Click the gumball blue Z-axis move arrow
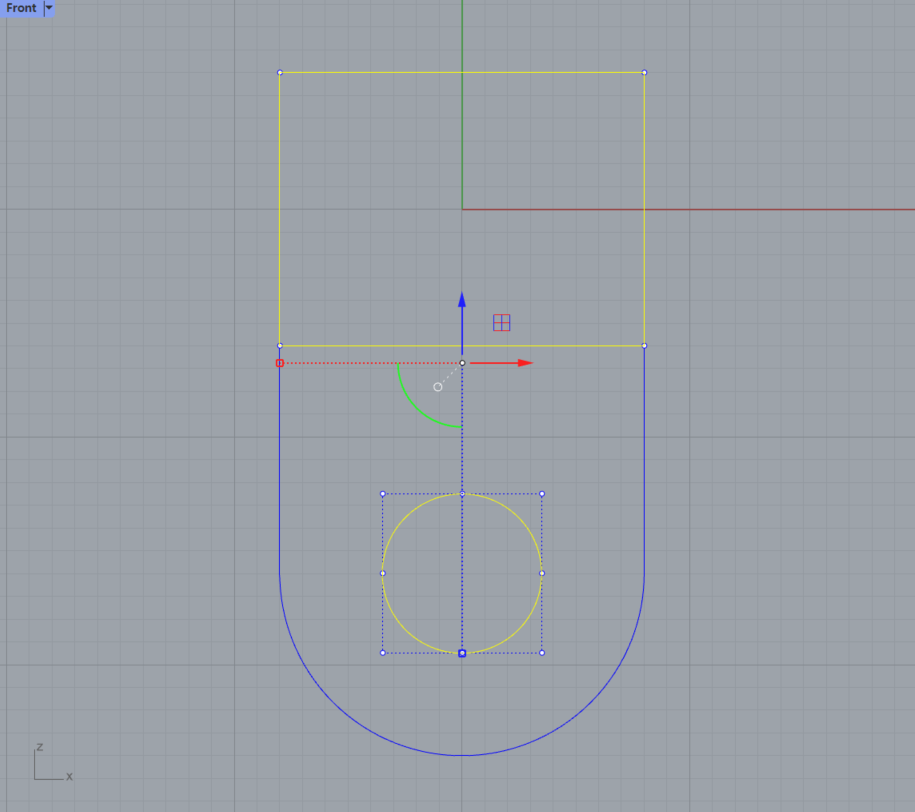Image resolution: width=915 pixels, height=812 pixels. 462,323
